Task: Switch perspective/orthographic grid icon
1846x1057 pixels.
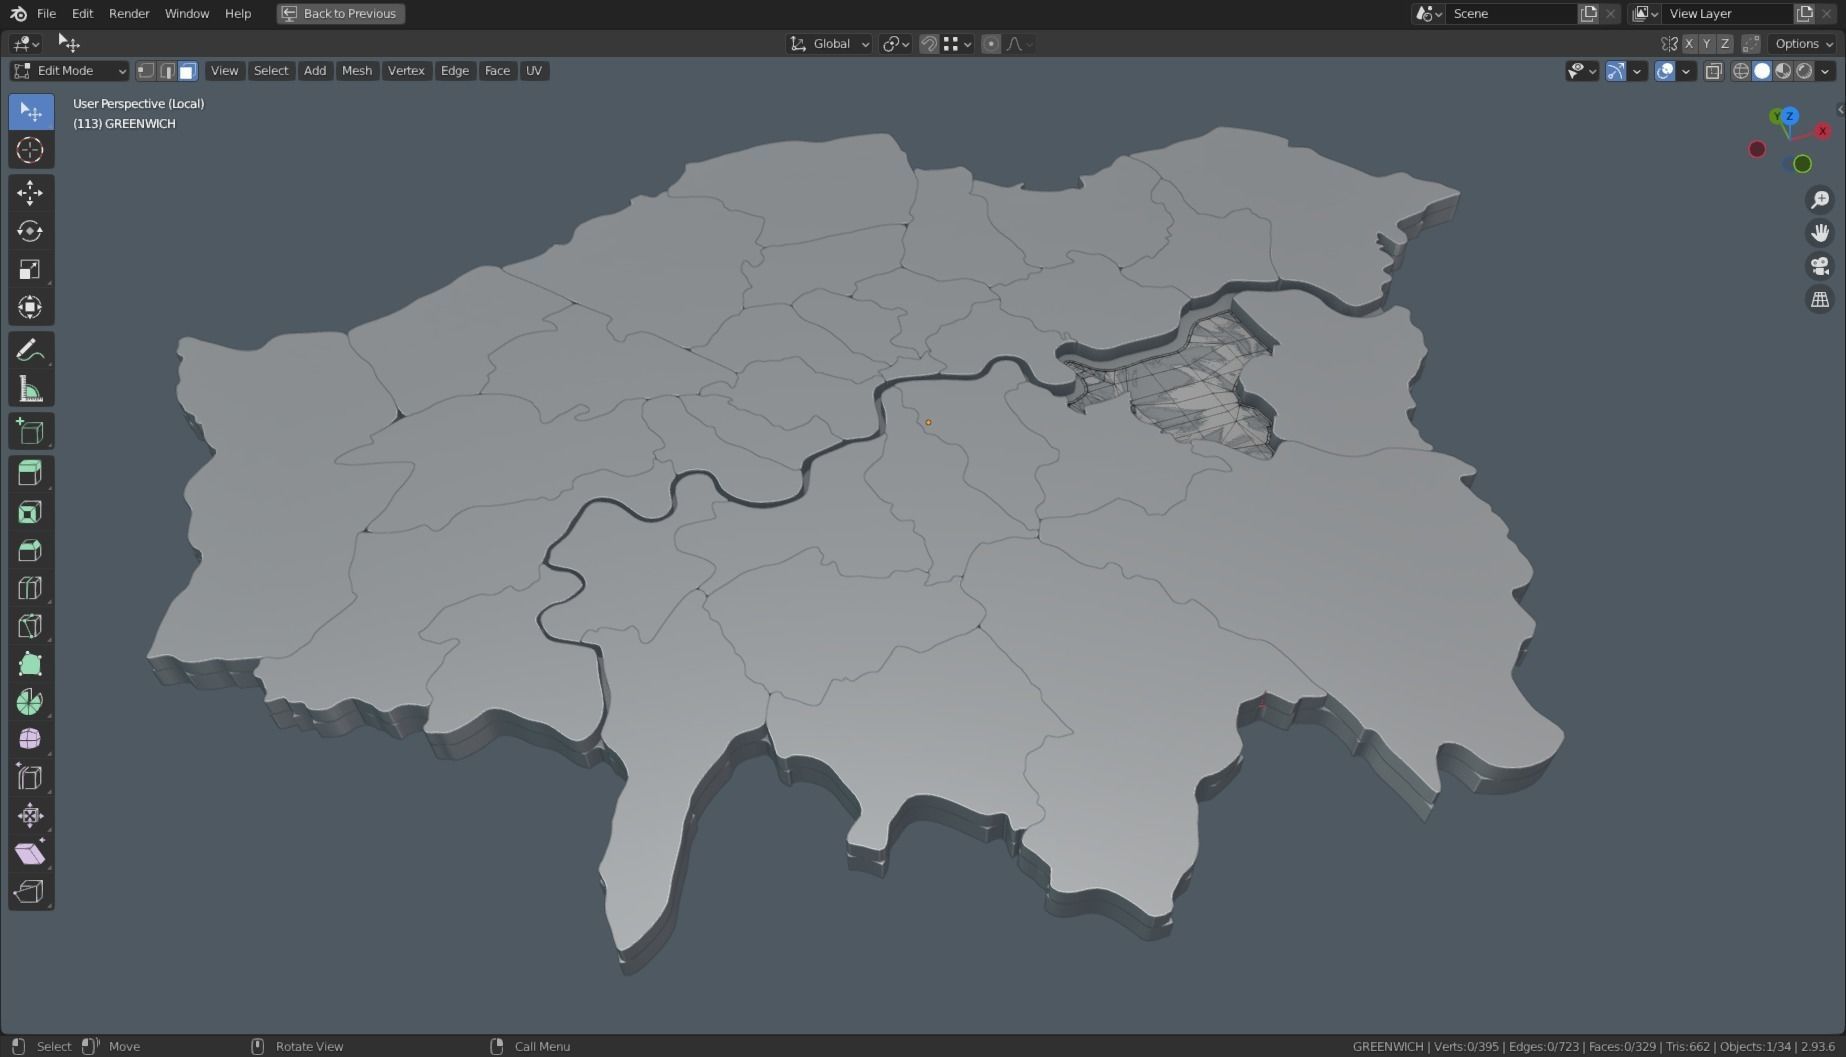Action: [1820, 299]
